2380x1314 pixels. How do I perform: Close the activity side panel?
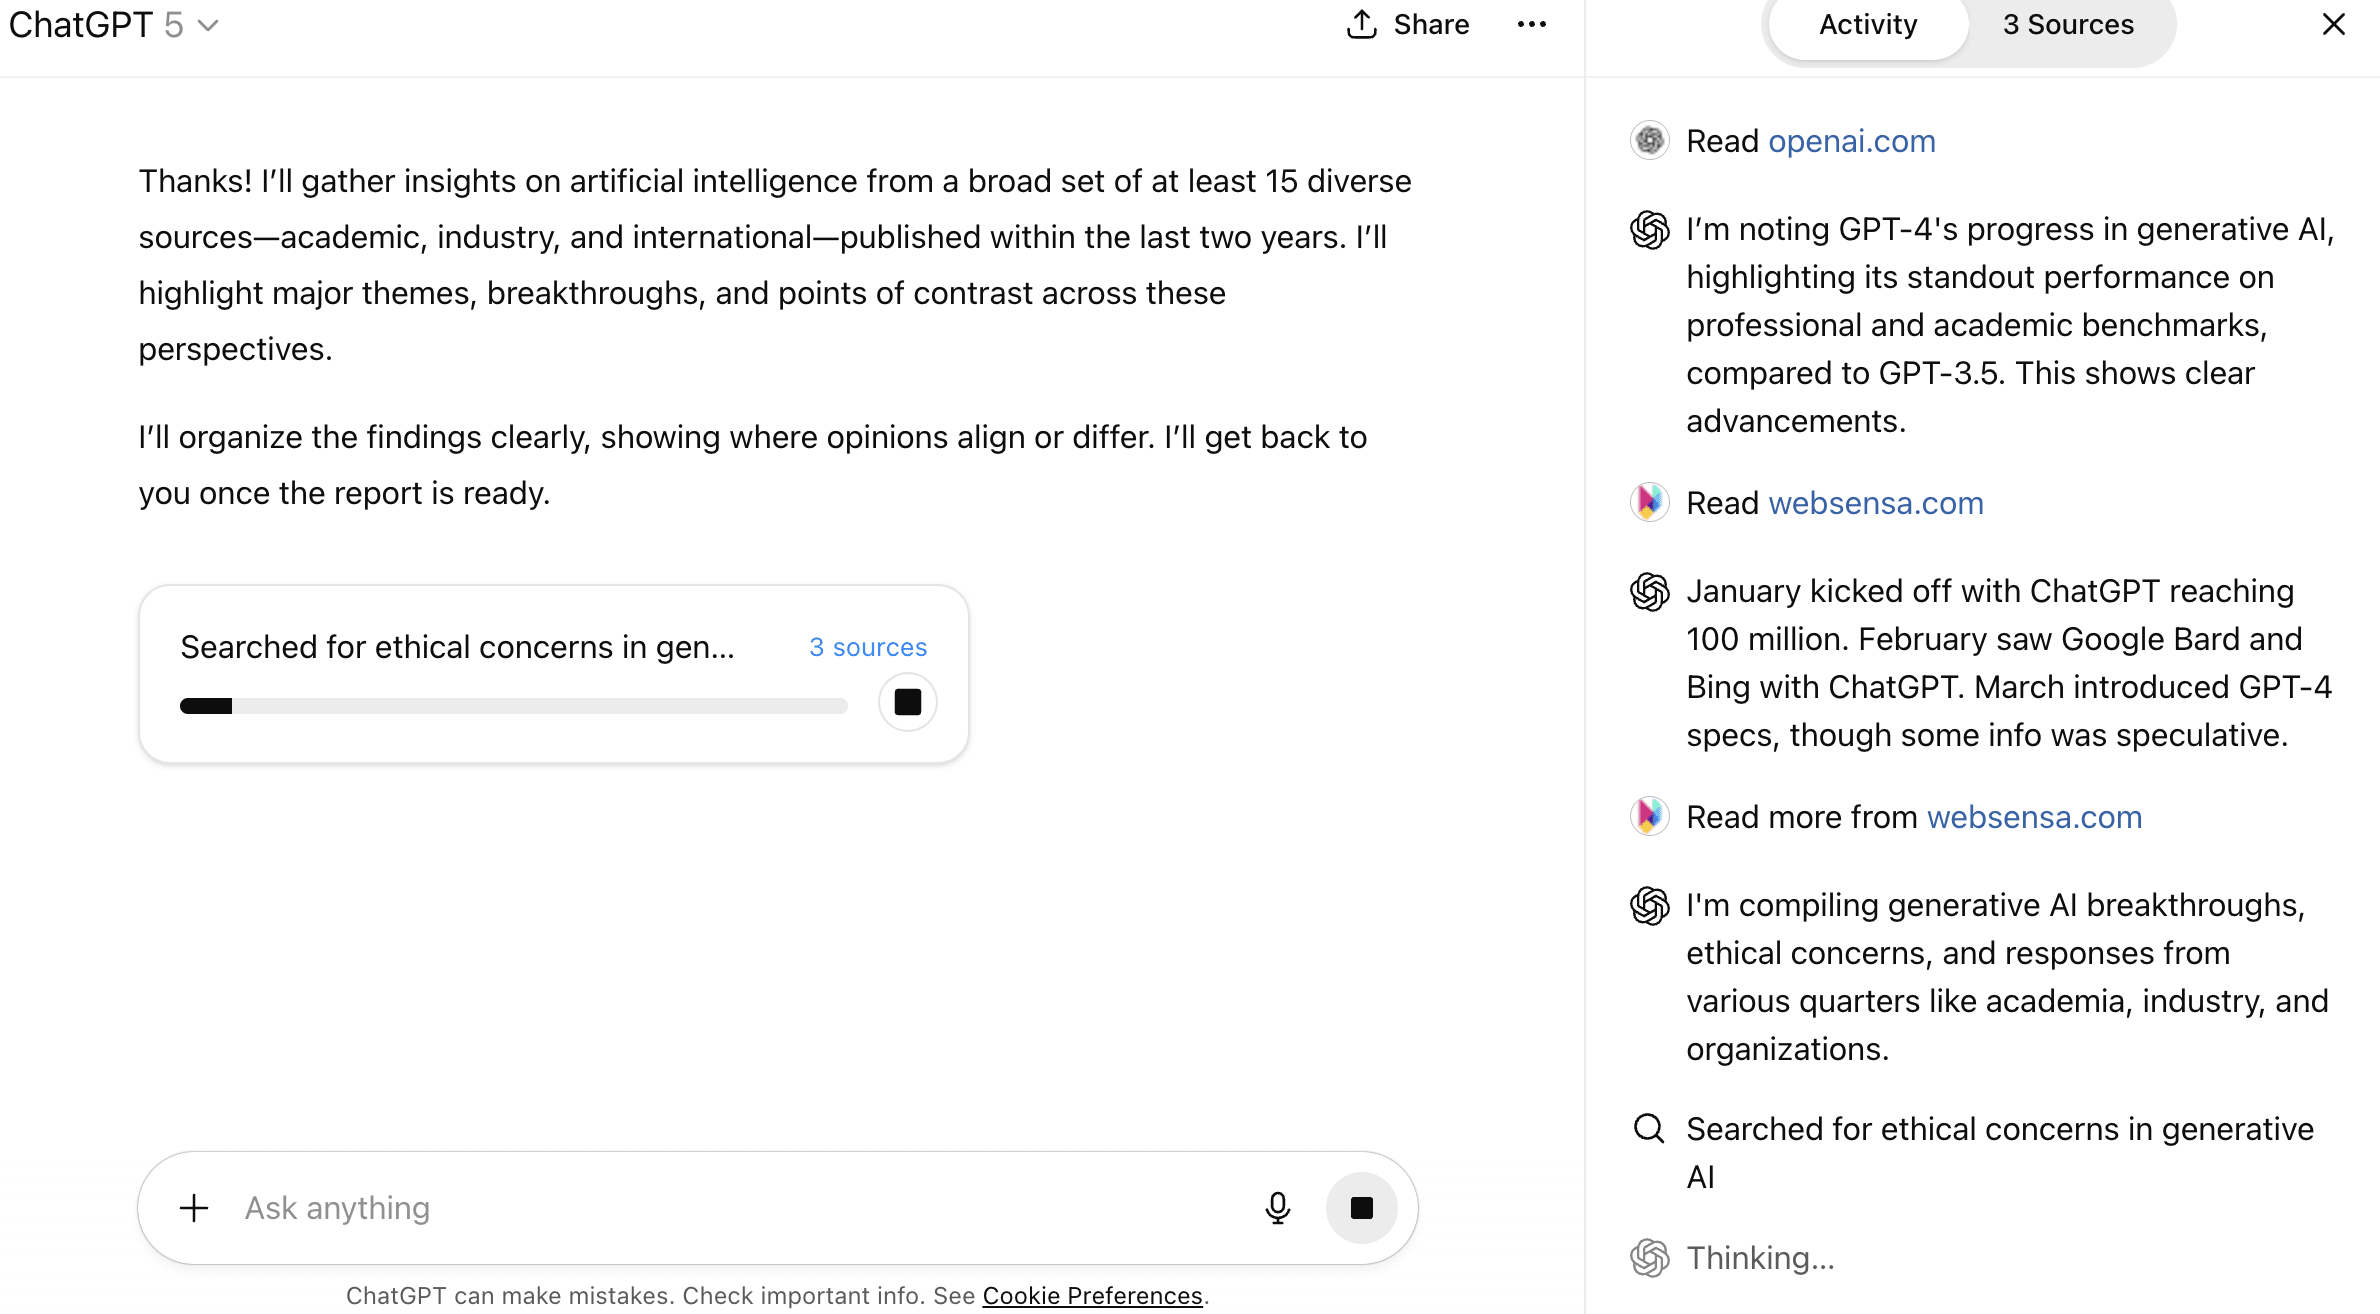point(2333,25)
